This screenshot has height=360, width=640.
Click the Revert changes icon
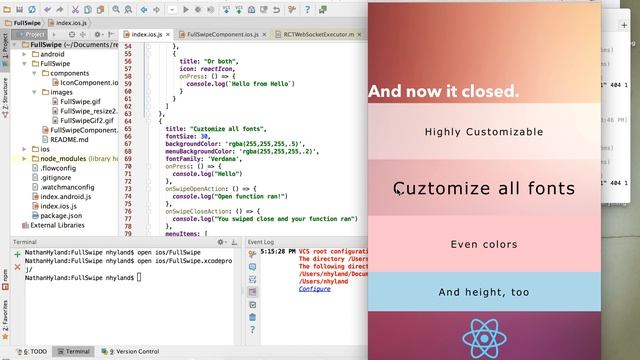[276, 9]
